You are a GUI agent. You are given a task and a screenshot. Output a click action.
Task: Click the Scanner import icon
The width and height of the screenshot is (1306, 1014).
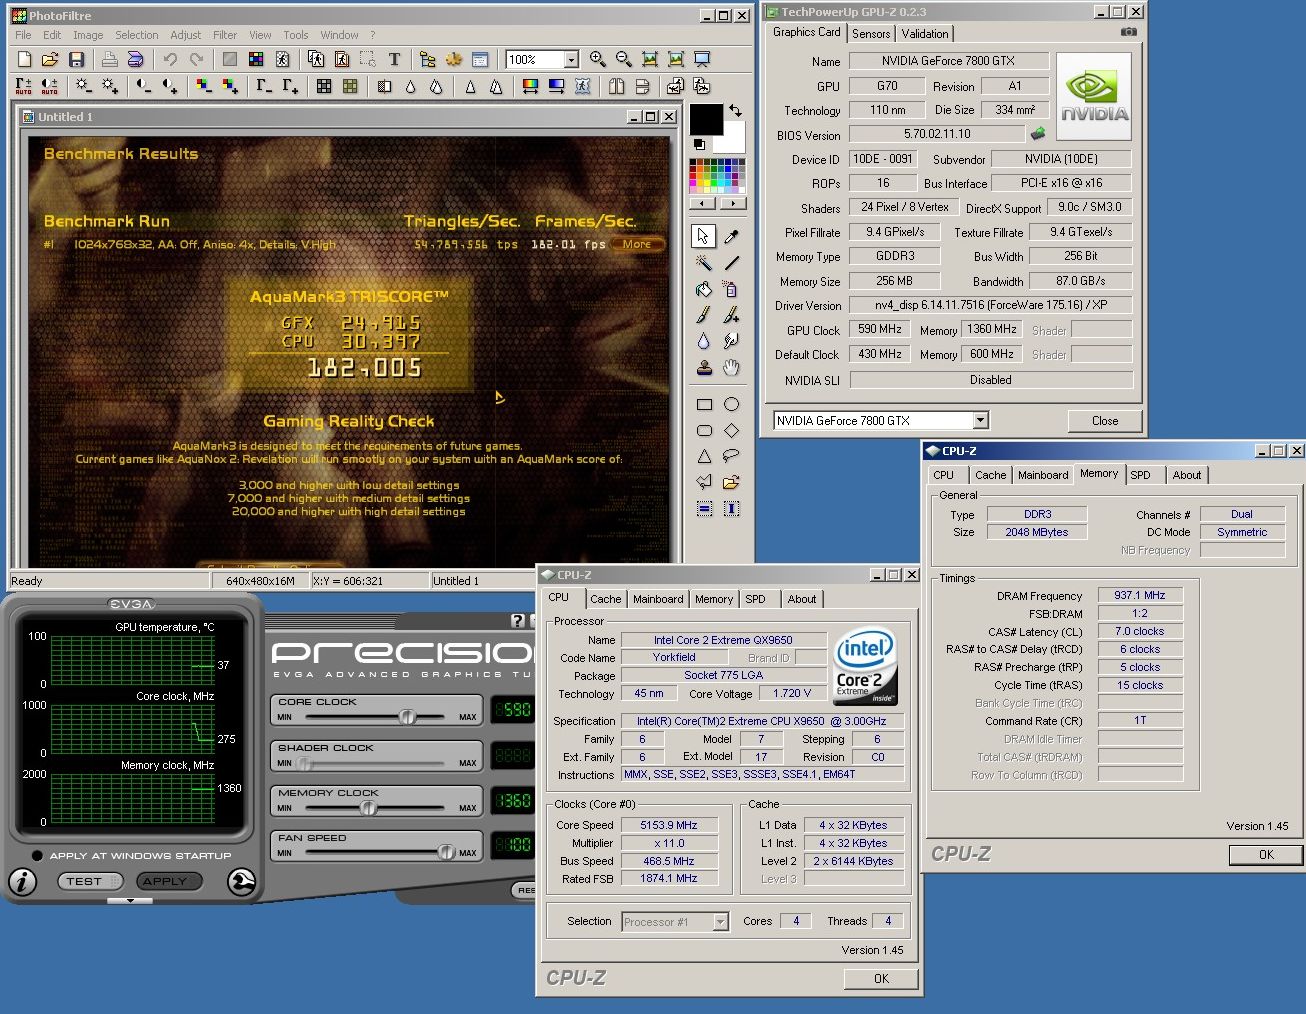(136, 60)
